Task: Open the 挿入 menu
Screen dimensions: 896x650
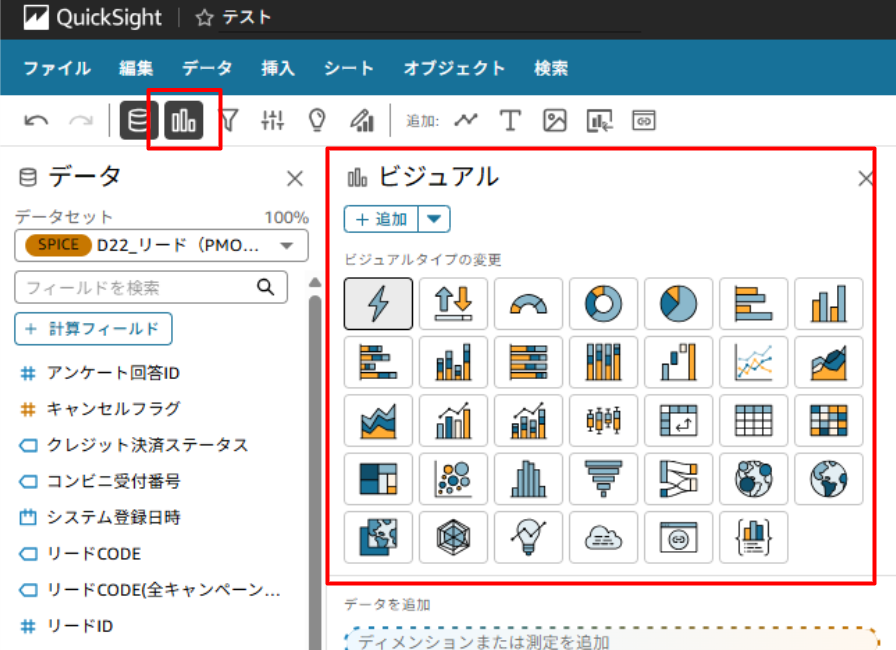Action: click(278, 68)
